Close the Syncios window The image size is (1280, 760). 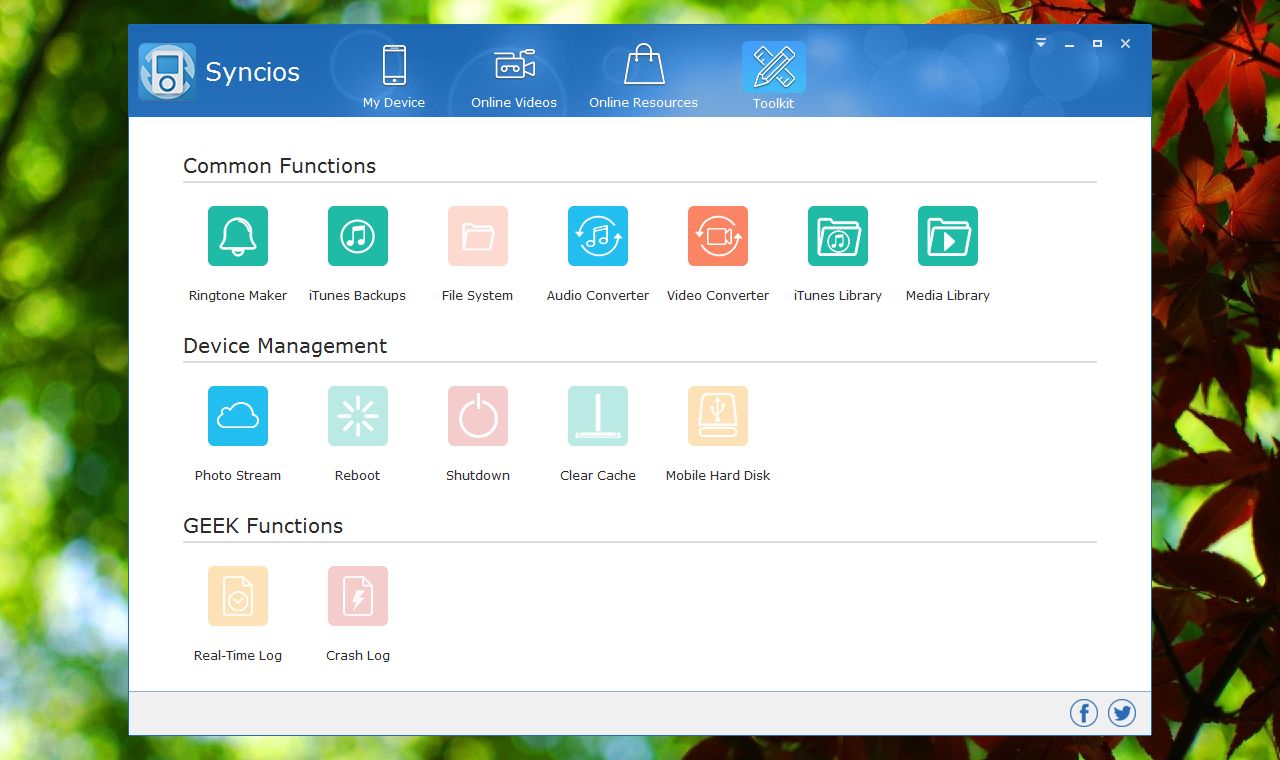[x=1125, y=44]
